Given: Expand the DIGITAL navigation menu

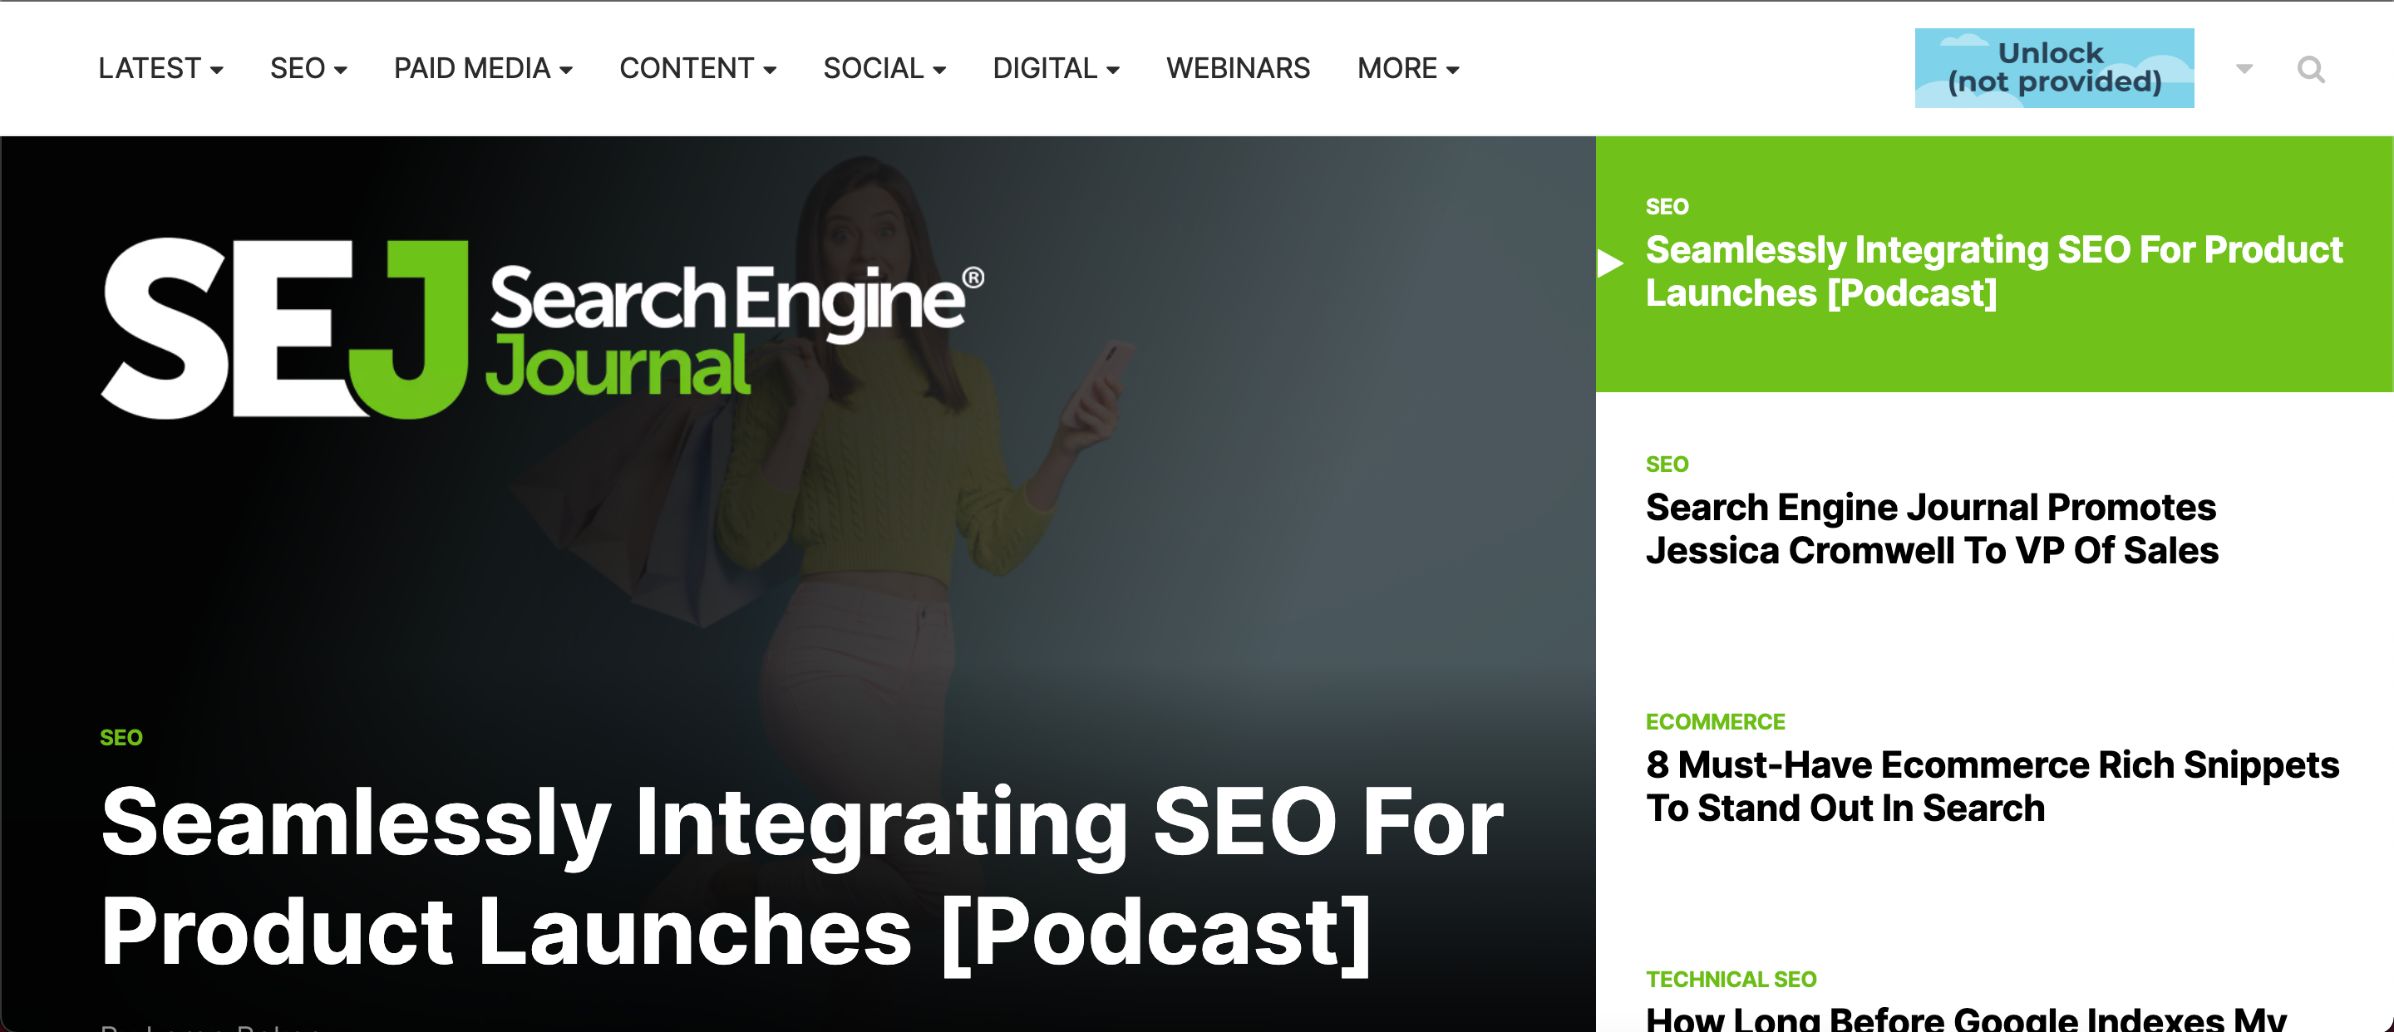Looking at the screenshot, I should coord(1056,68).
